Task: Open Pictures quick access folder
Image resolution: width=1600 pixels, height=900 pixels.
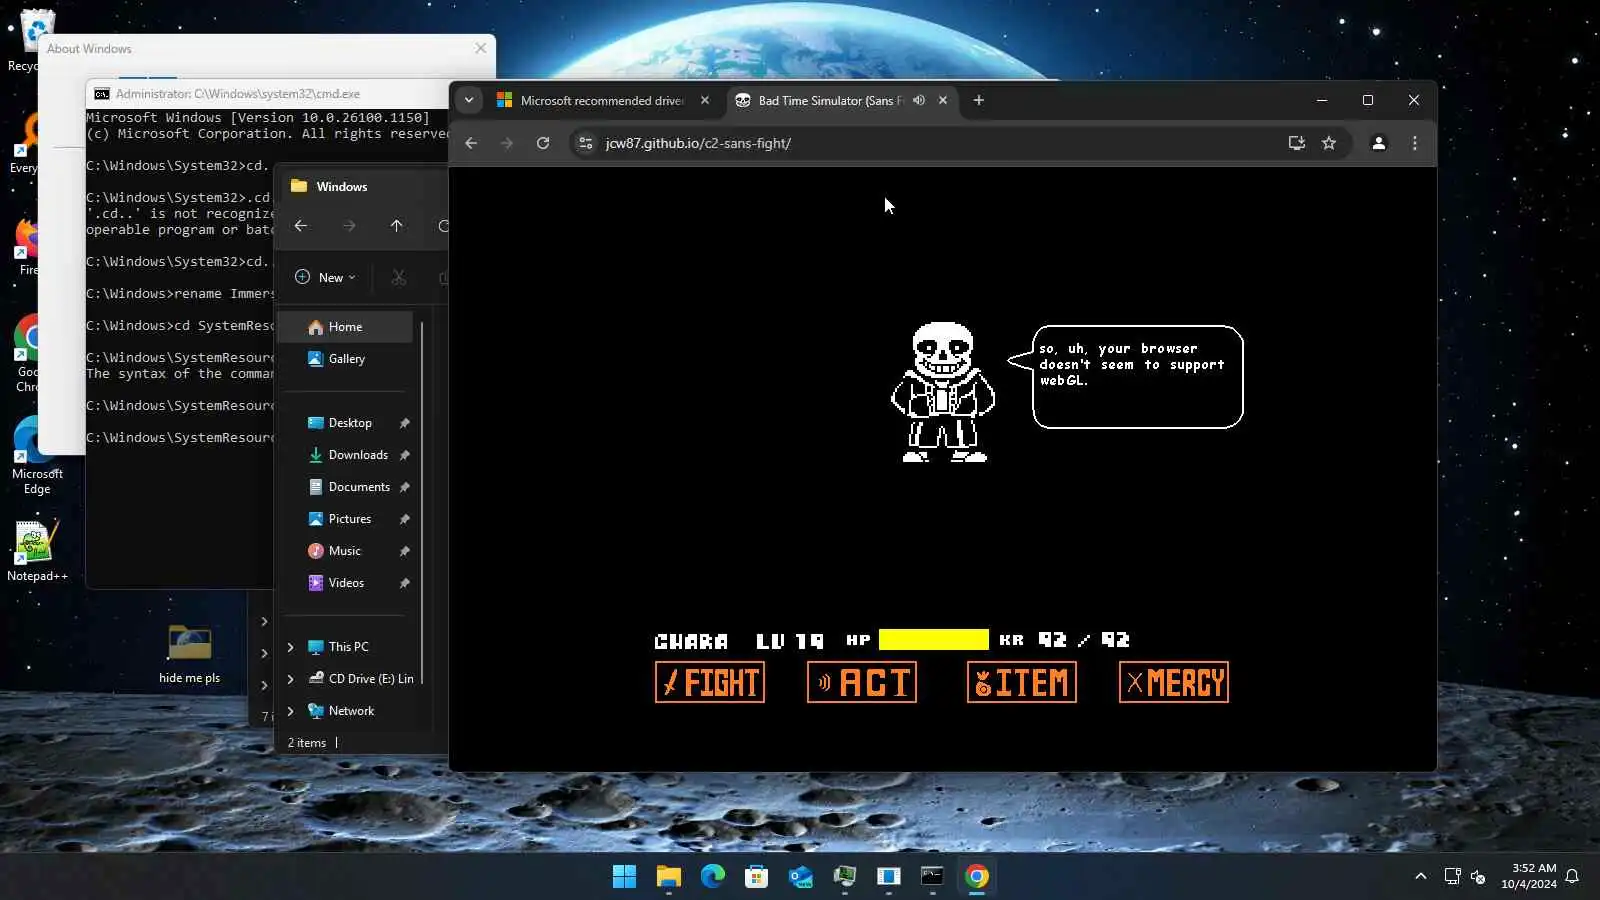Action: [x=350, y=519]
